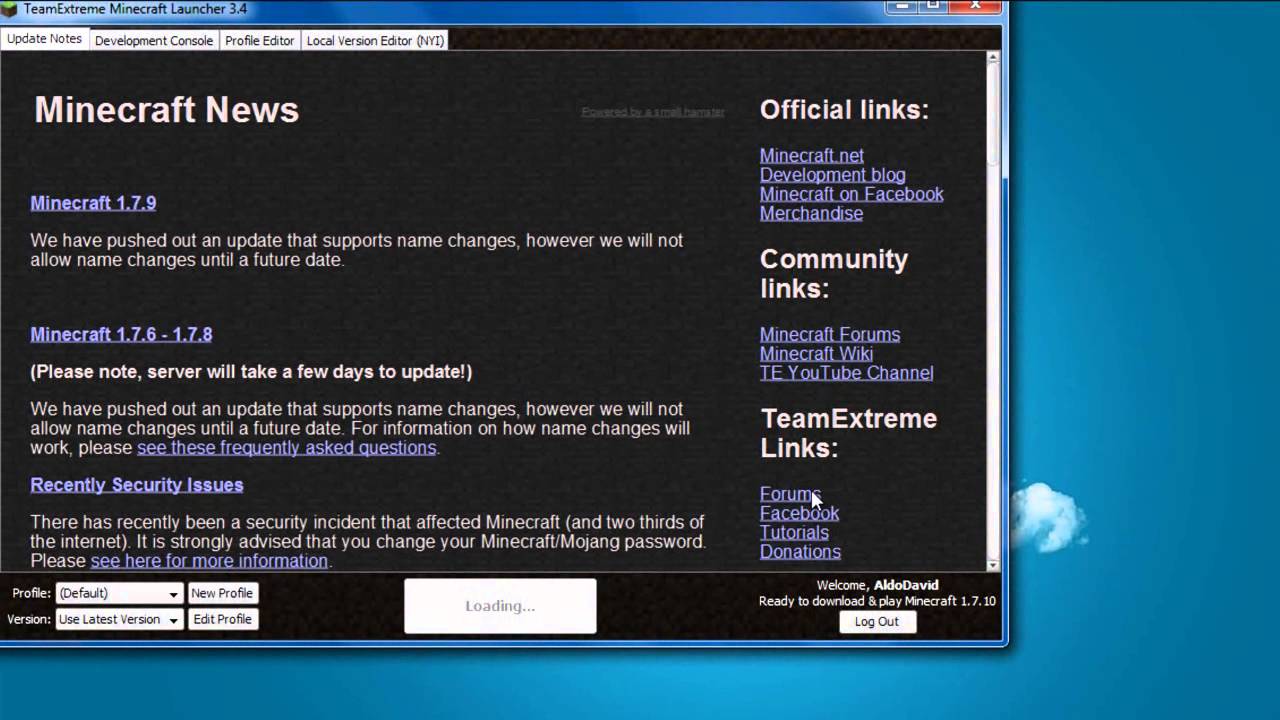Screen dimensions: 1280x720
Task: Click the server update note in bold text
Action: click(251, 372)
